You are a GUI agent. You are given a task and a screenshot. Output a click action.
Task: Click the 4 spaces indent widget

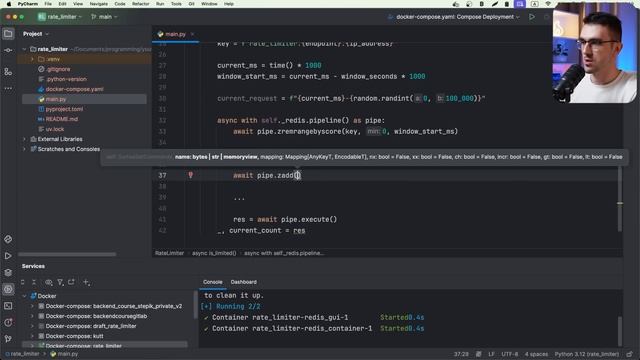tap(536, 354)
